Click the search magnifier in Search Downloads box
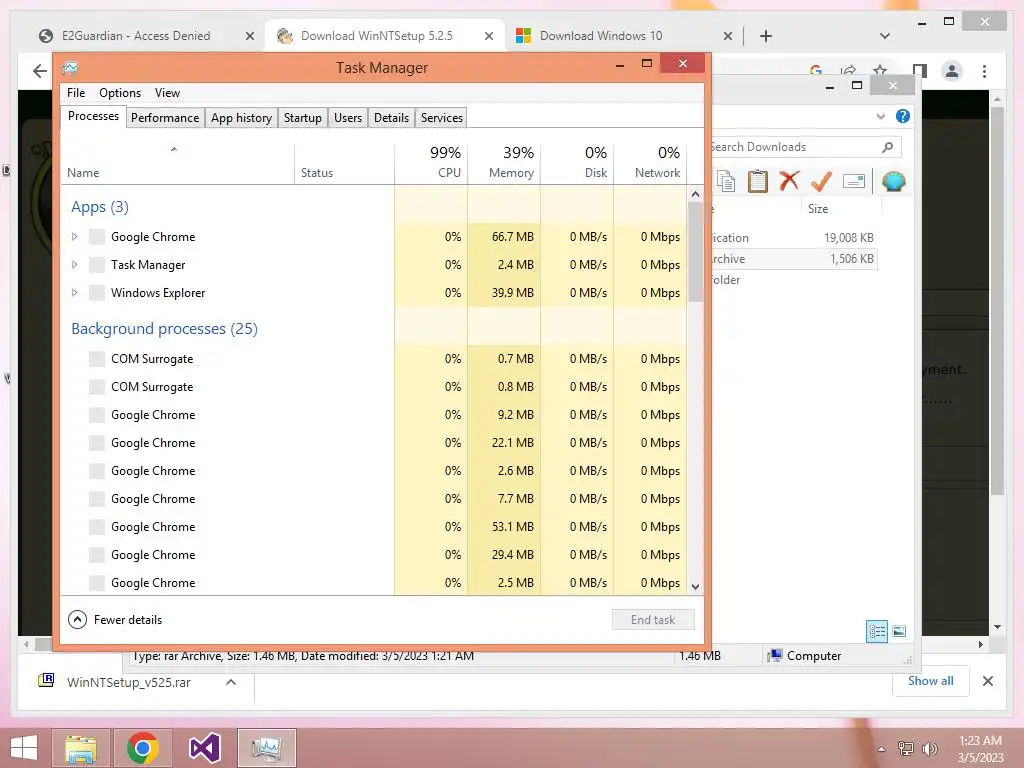This screenshot has width=1024, height=768. [x=888, y=147]
